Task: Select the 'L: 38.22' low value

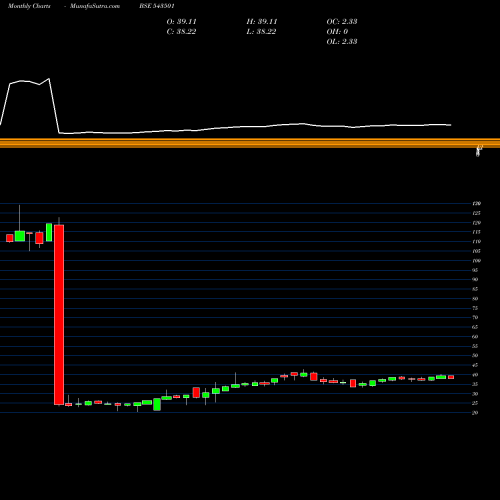Action: tap(261, 32)
